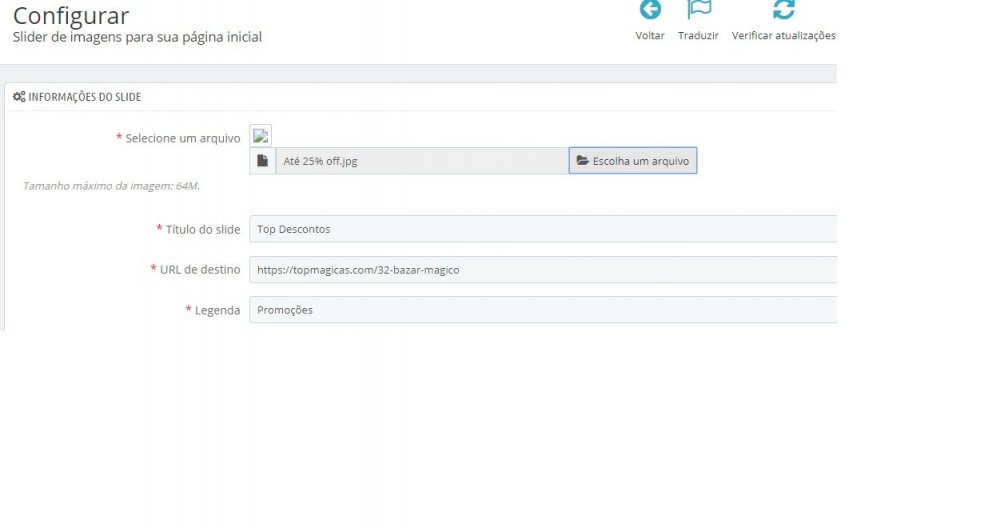Click the broken image preview thumbnail

[x=260, y=136]
